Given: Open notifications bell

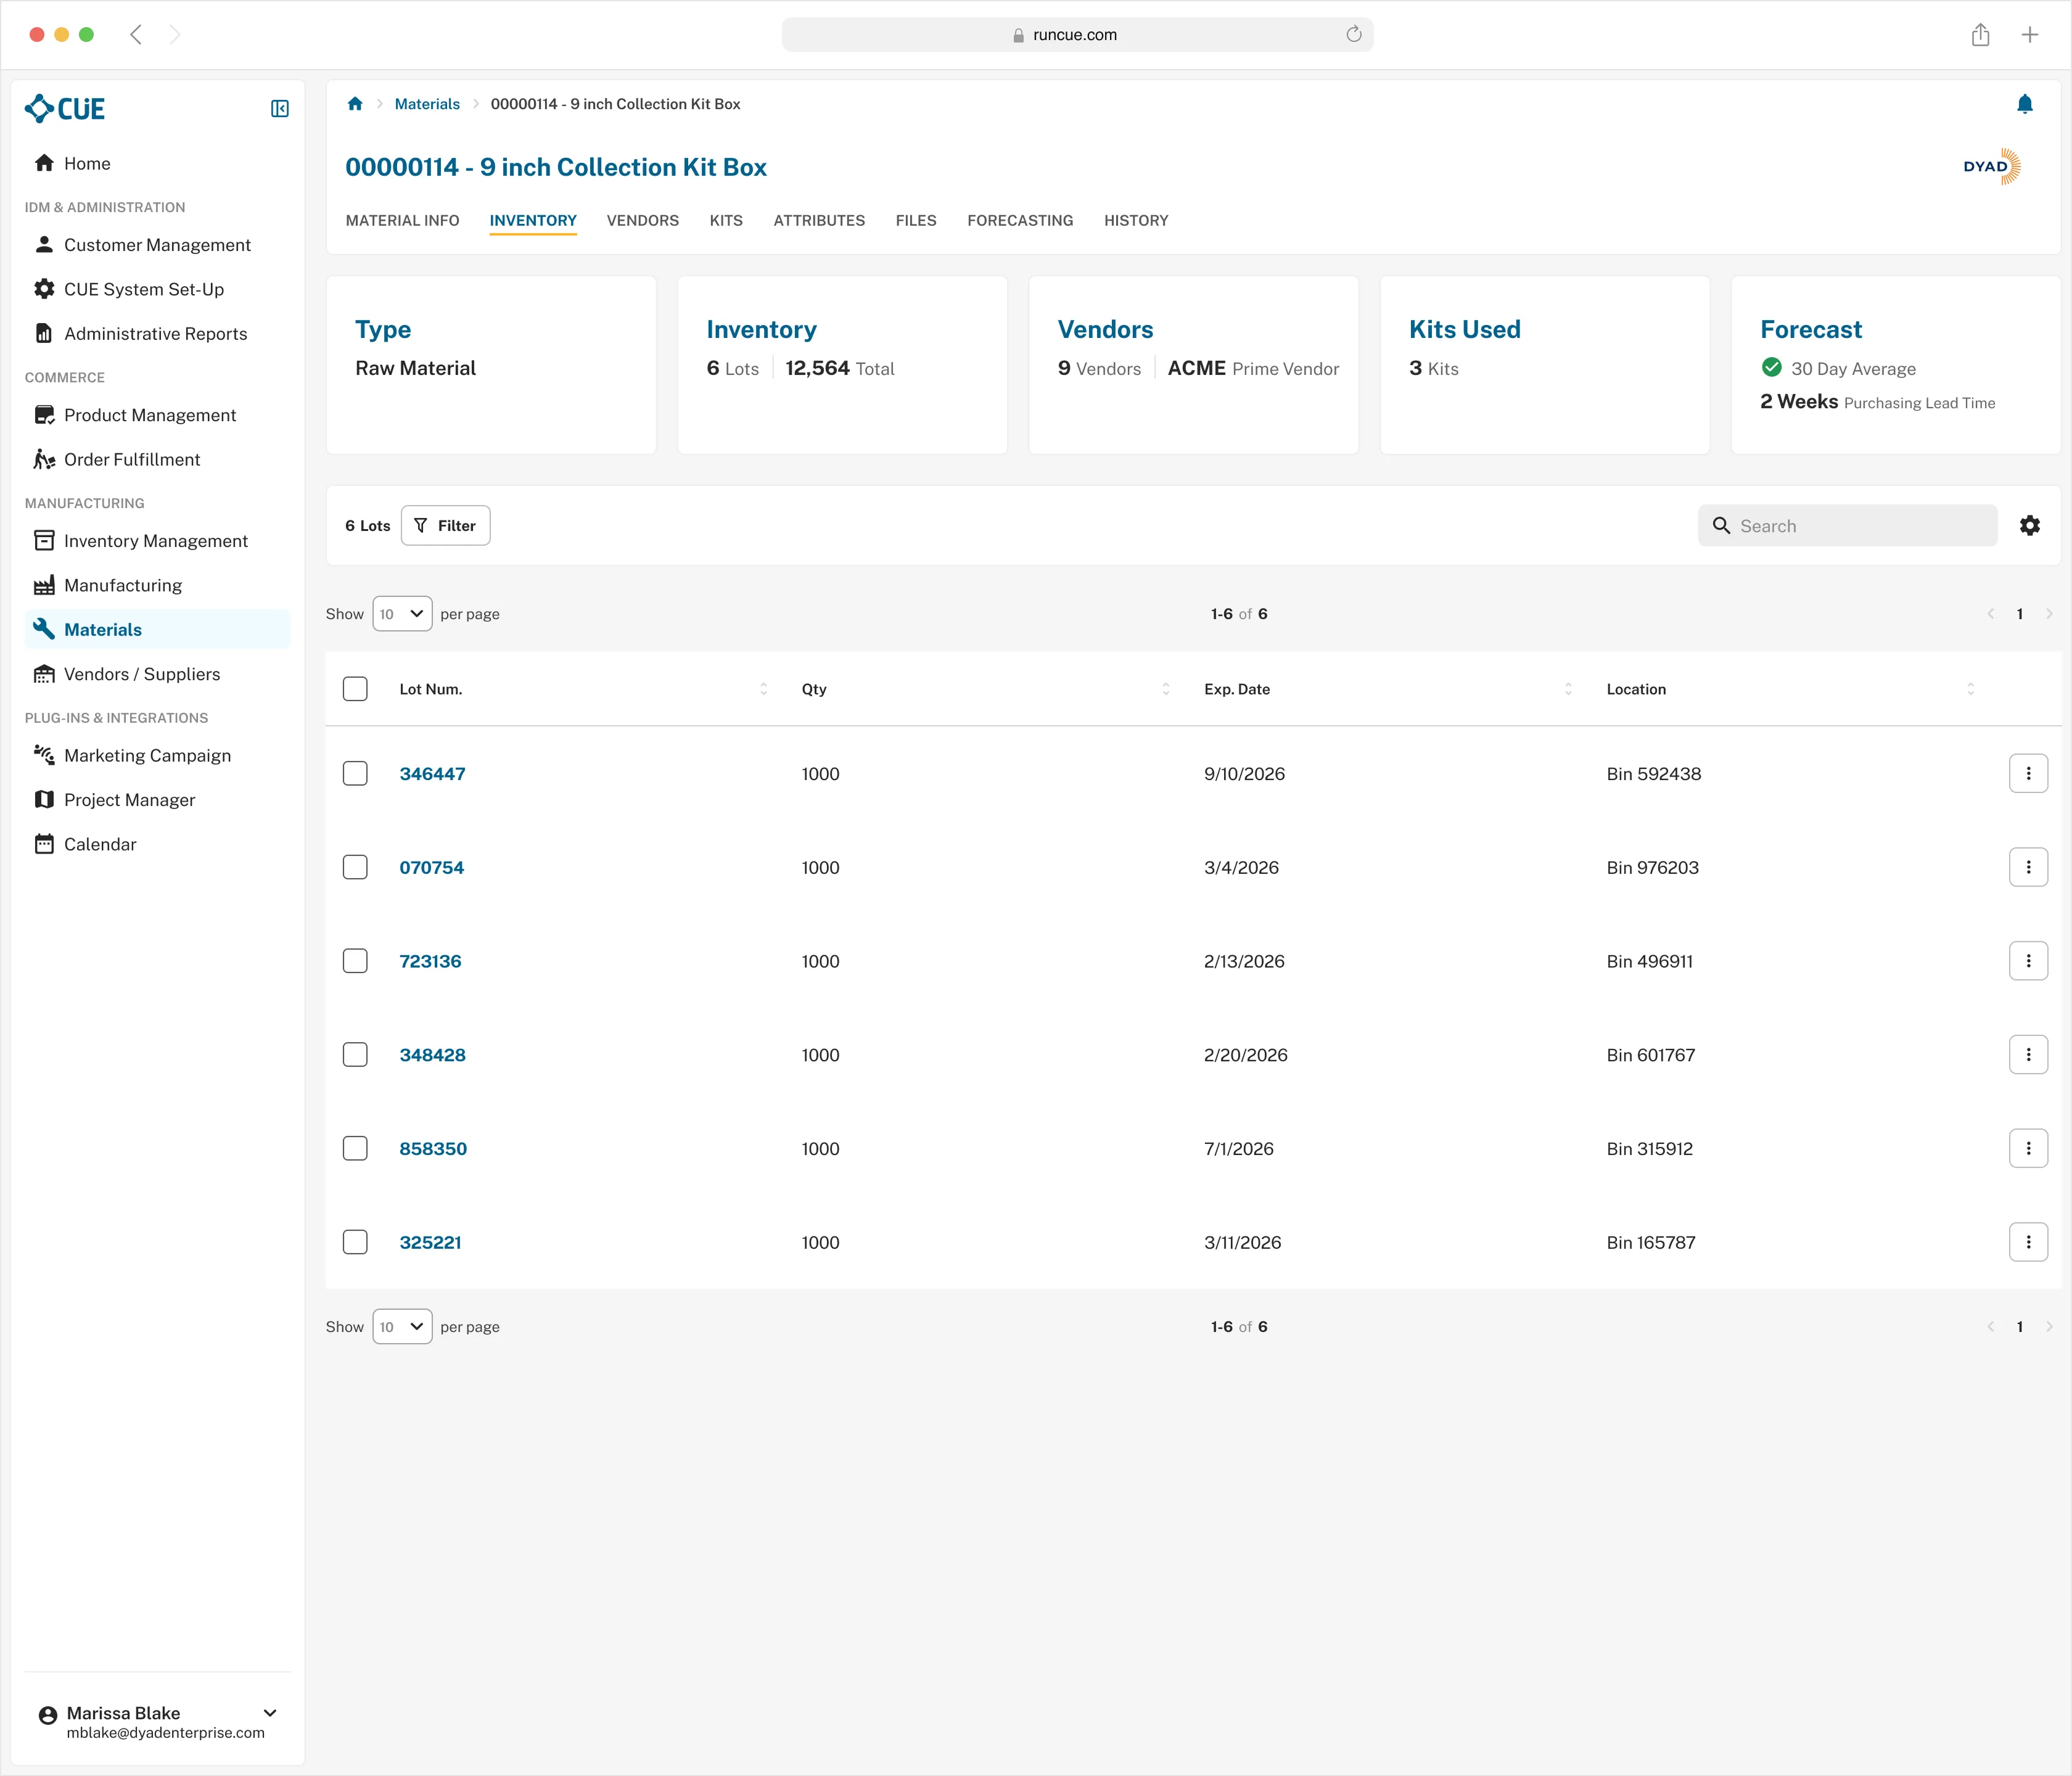Looking at the screenshot, I should click(2024, 104).
